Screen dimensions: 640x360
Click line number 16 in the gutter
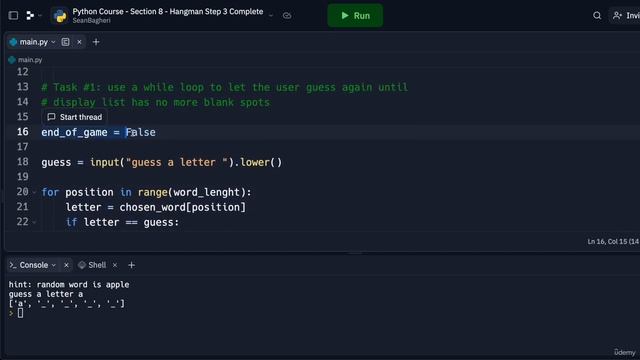[23, 132]
